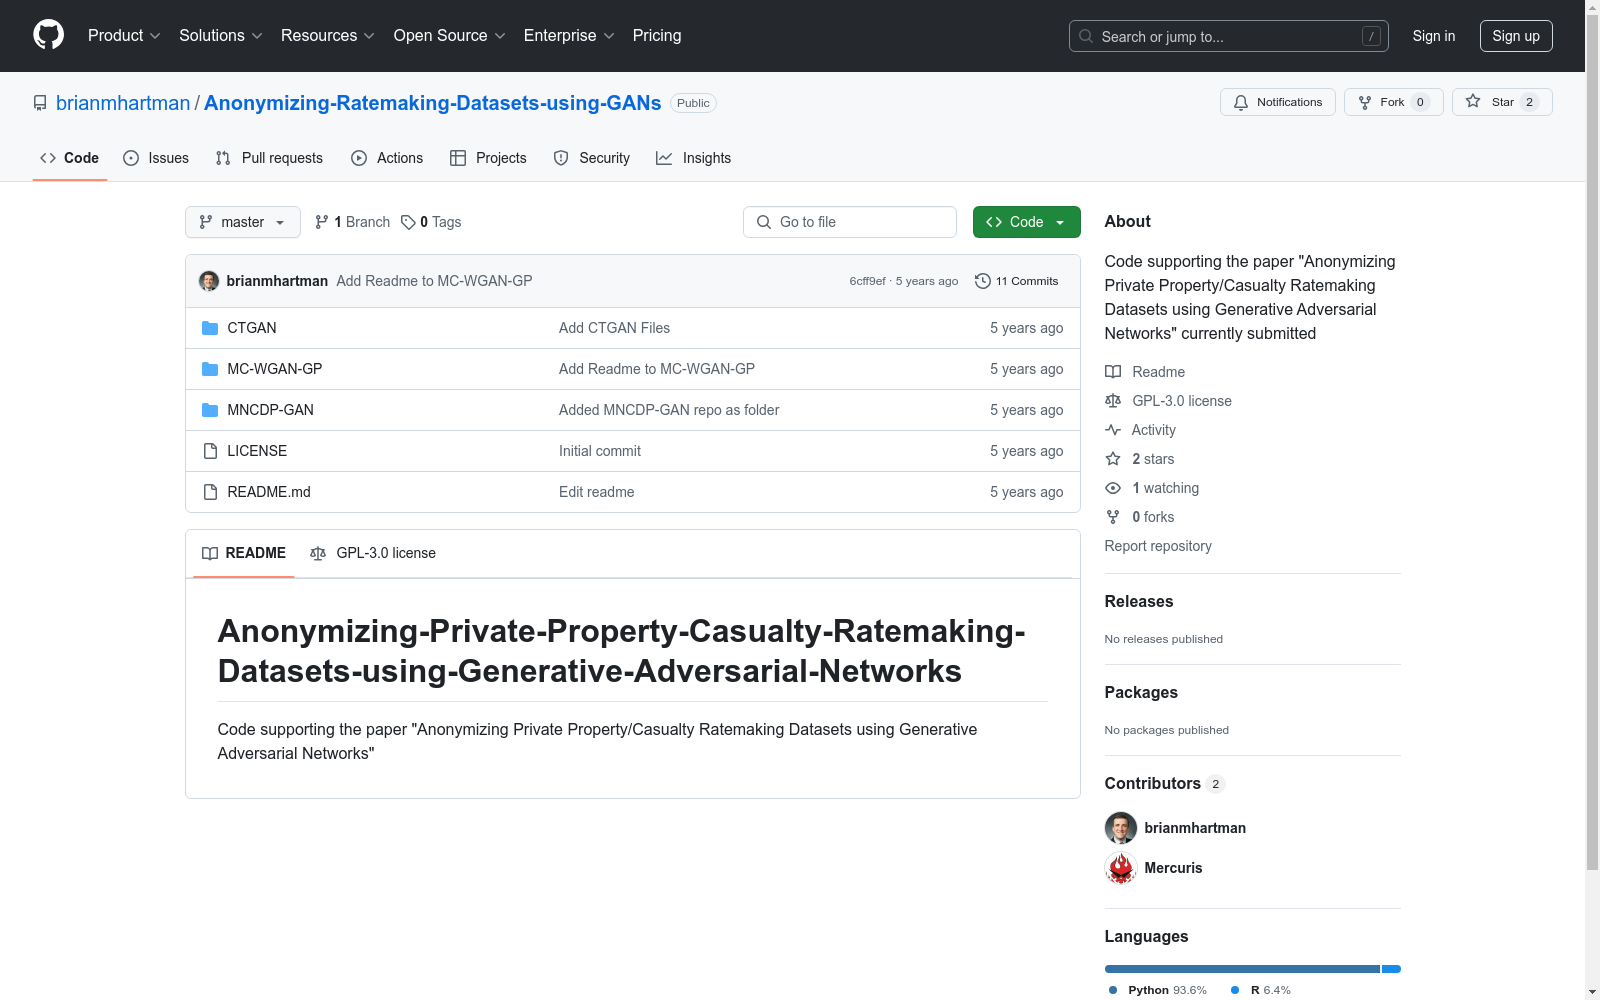
Task: Click the page vertical scrollbar
Action: click(x=1593, y=440)
